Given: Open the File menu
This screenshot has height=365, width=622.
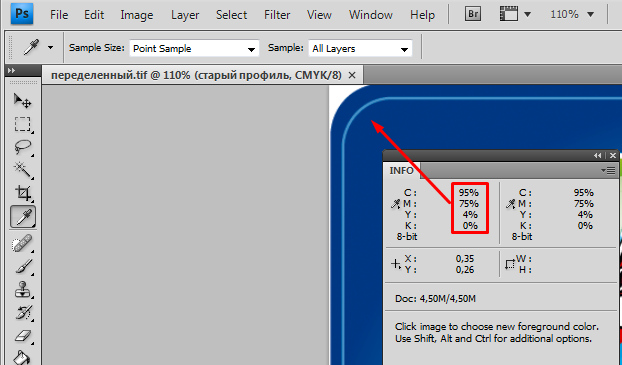Looking at the screenshot, I should 59,15.
